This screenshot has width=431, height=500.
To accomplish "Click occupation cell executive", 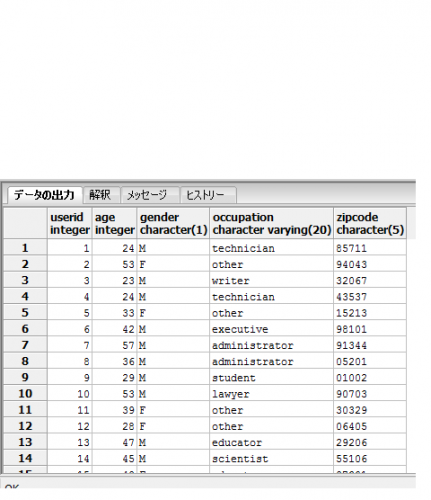I will (271, 329).
